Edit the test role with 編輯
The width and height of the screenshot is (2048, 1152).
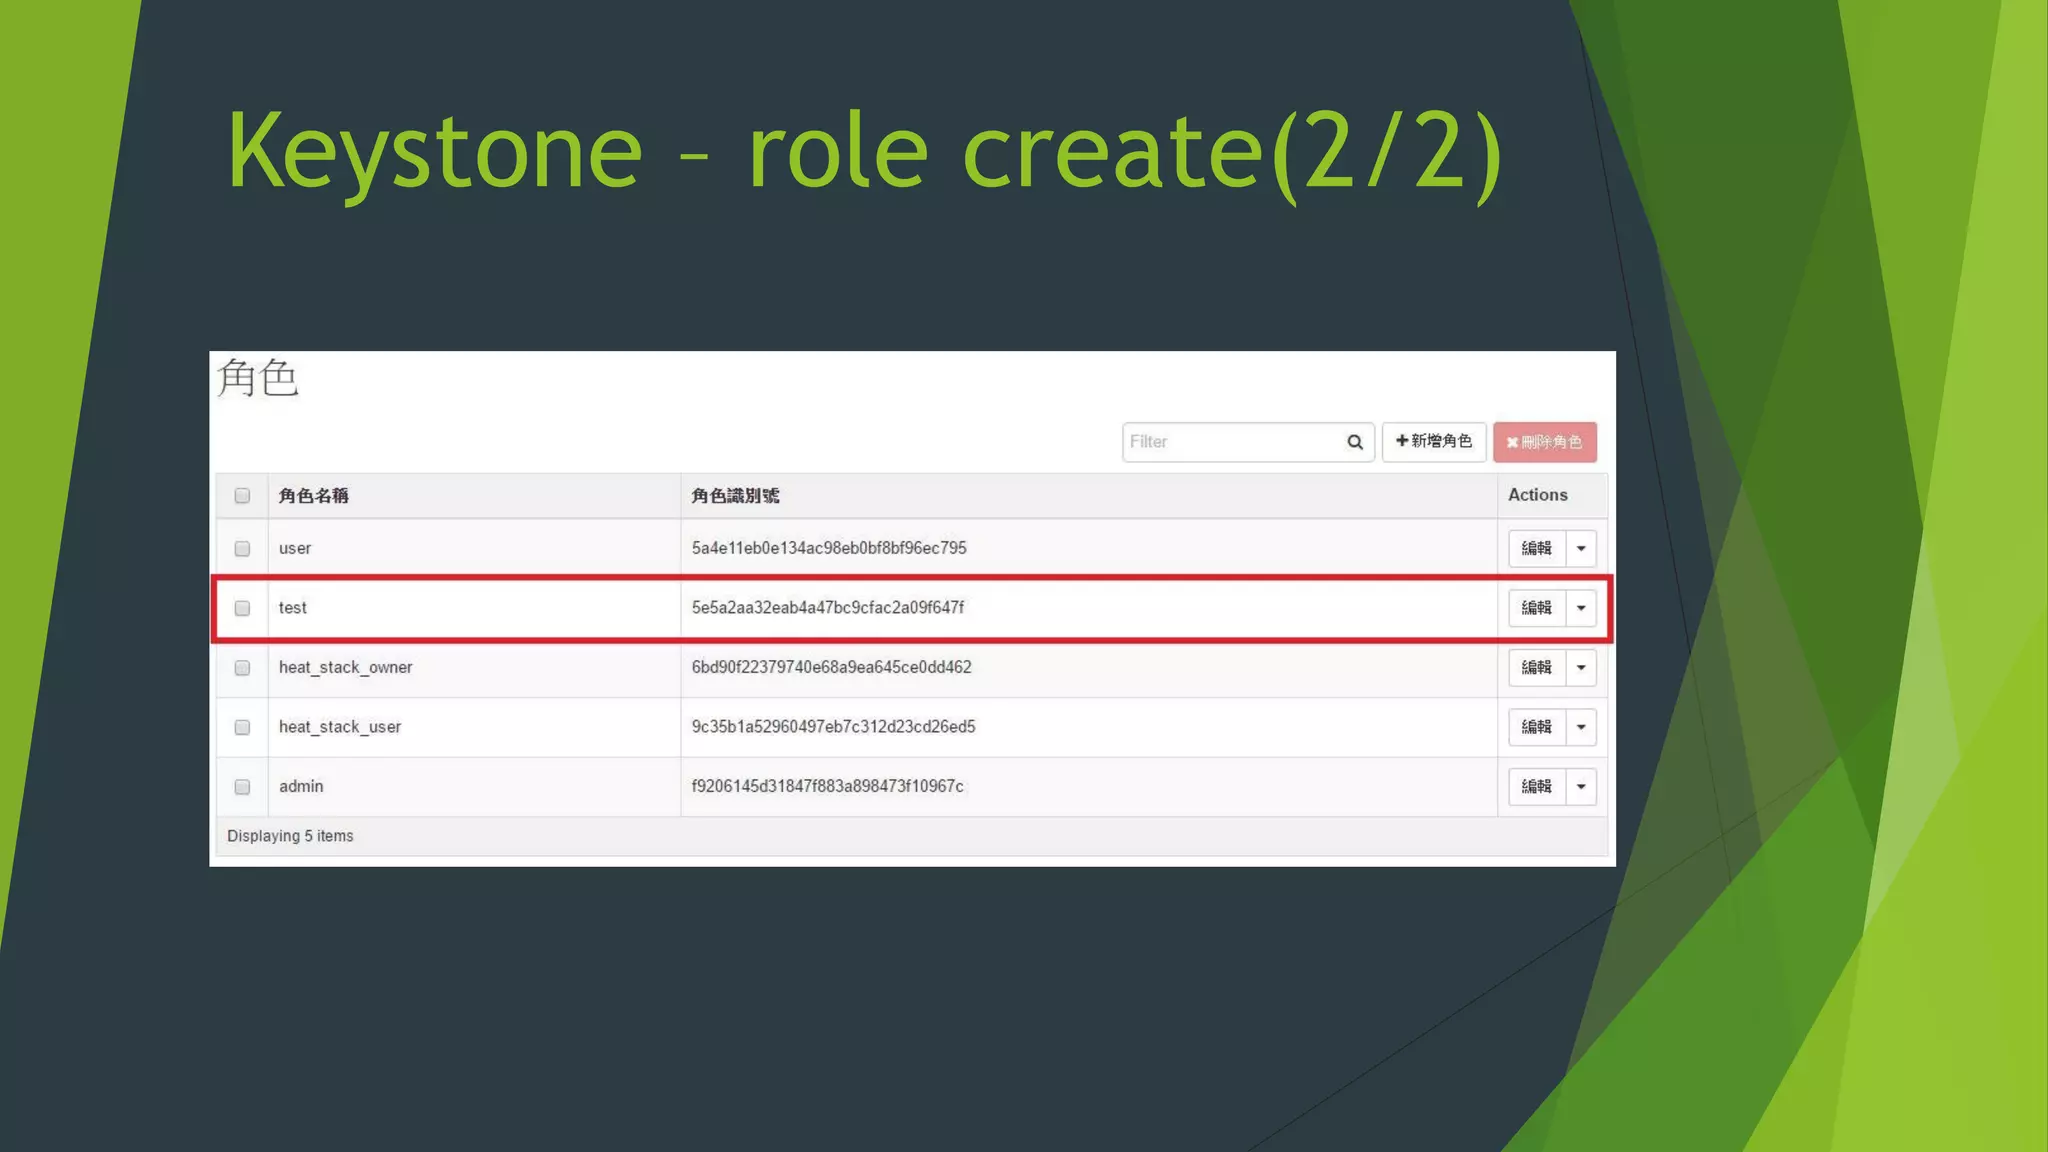pos(1537,608)
